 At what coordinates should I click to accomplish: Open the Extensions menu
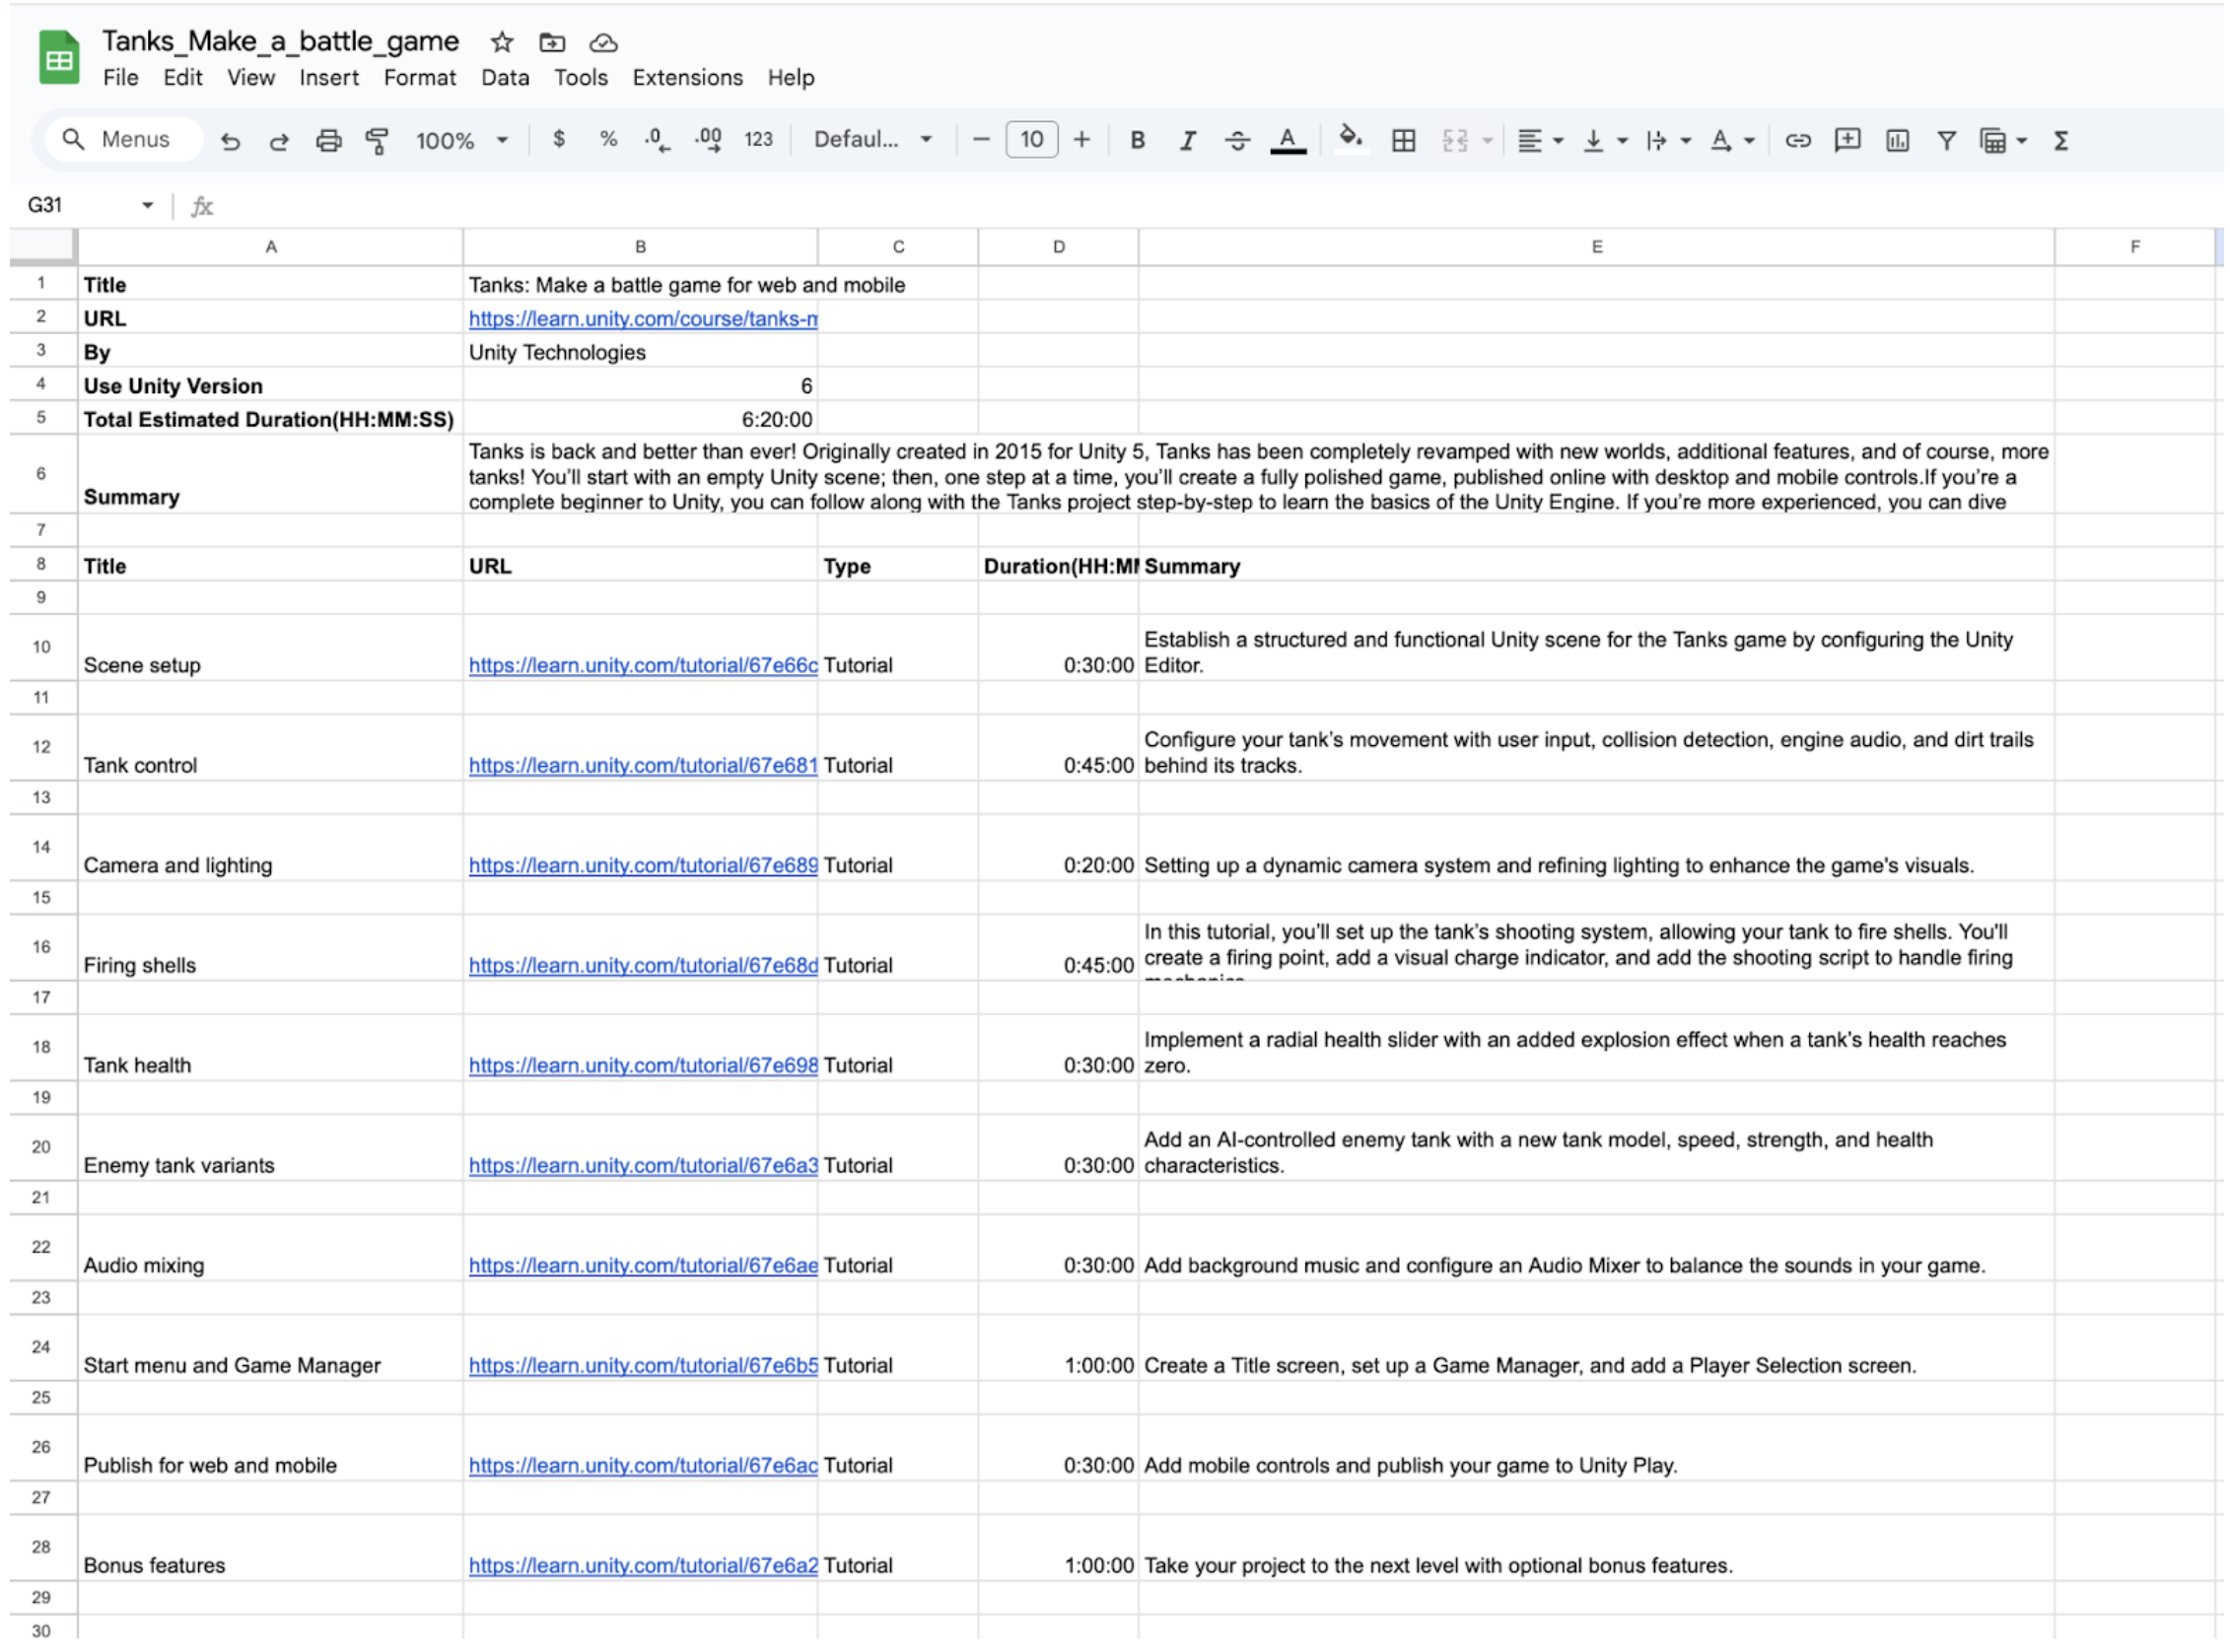click(x=687, y=78)
